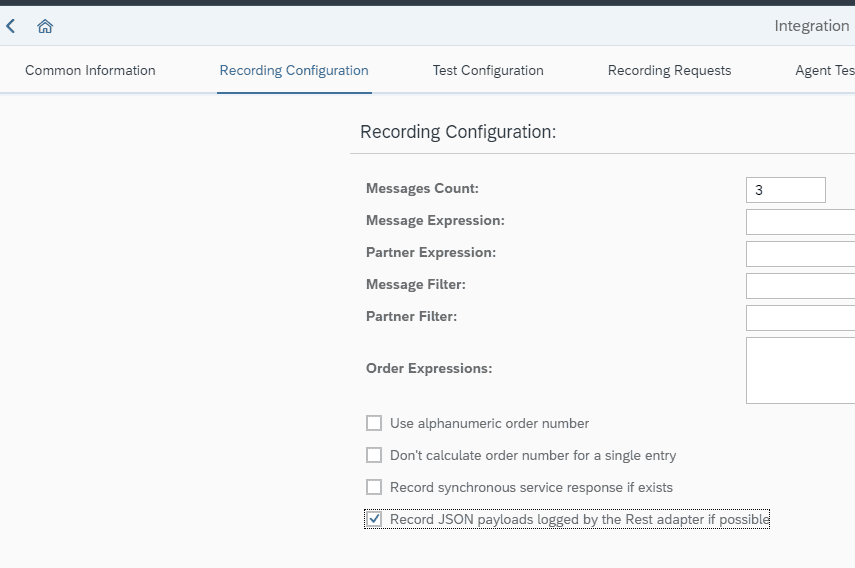
Task: Open the Agent Tests tab
Action: point(824,70)
